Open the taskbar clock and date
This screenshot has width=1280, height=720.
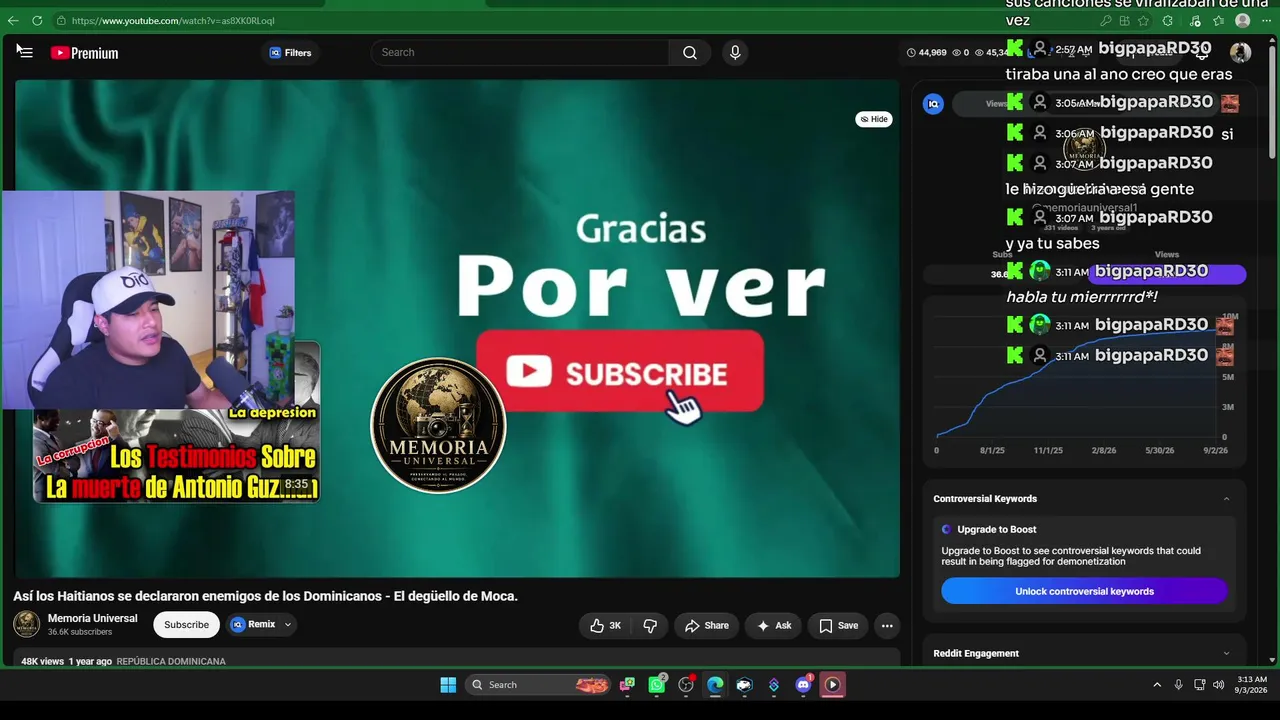(1251, 685)
